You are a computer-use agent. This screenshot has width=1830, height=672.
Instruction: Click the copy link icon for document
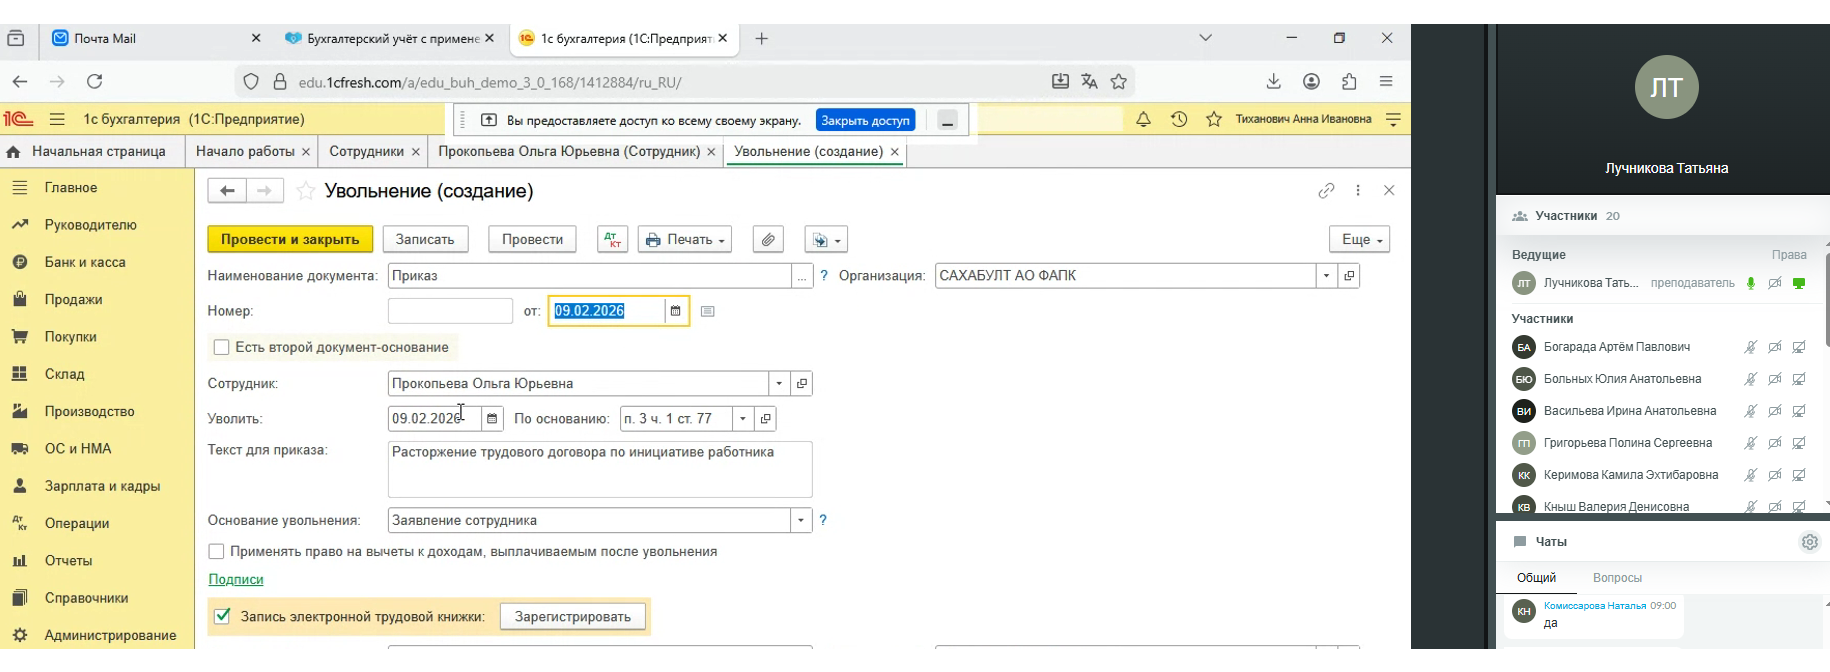point(1326,190)
